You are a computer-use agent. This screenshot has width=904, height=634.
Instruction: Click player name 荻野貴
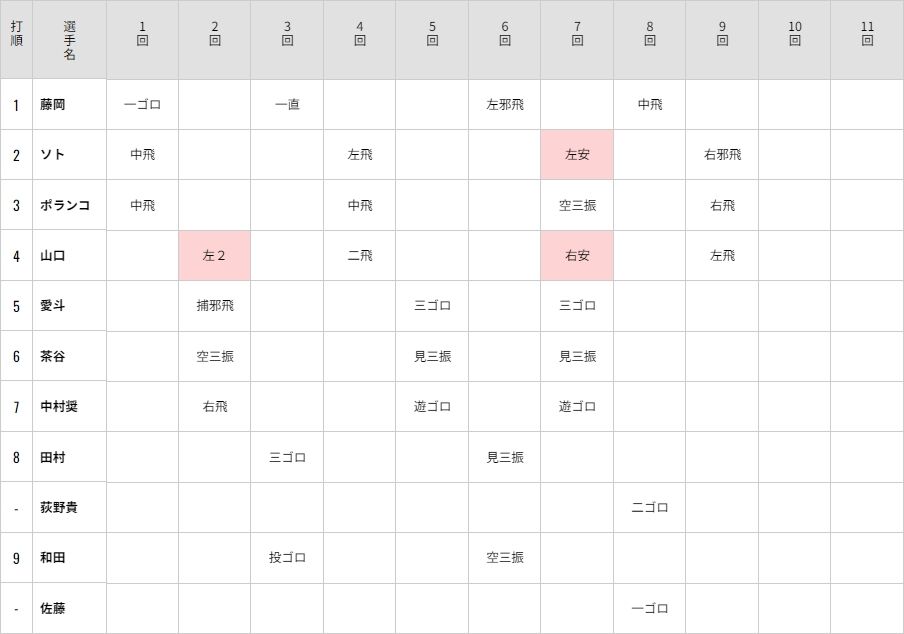pyautogui.click(x=59, y=507)
